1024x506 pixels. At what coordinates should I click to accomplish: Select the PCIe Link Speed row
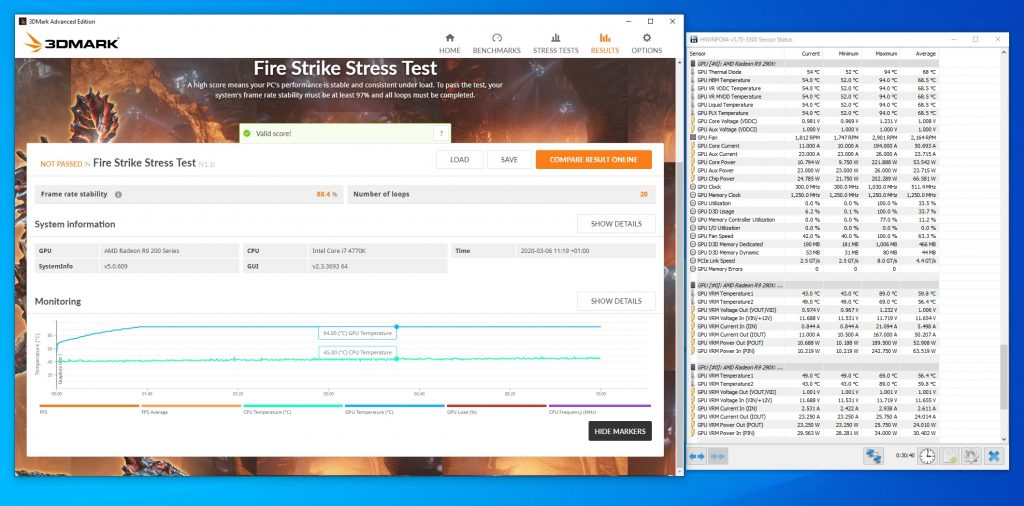[814, 261]
